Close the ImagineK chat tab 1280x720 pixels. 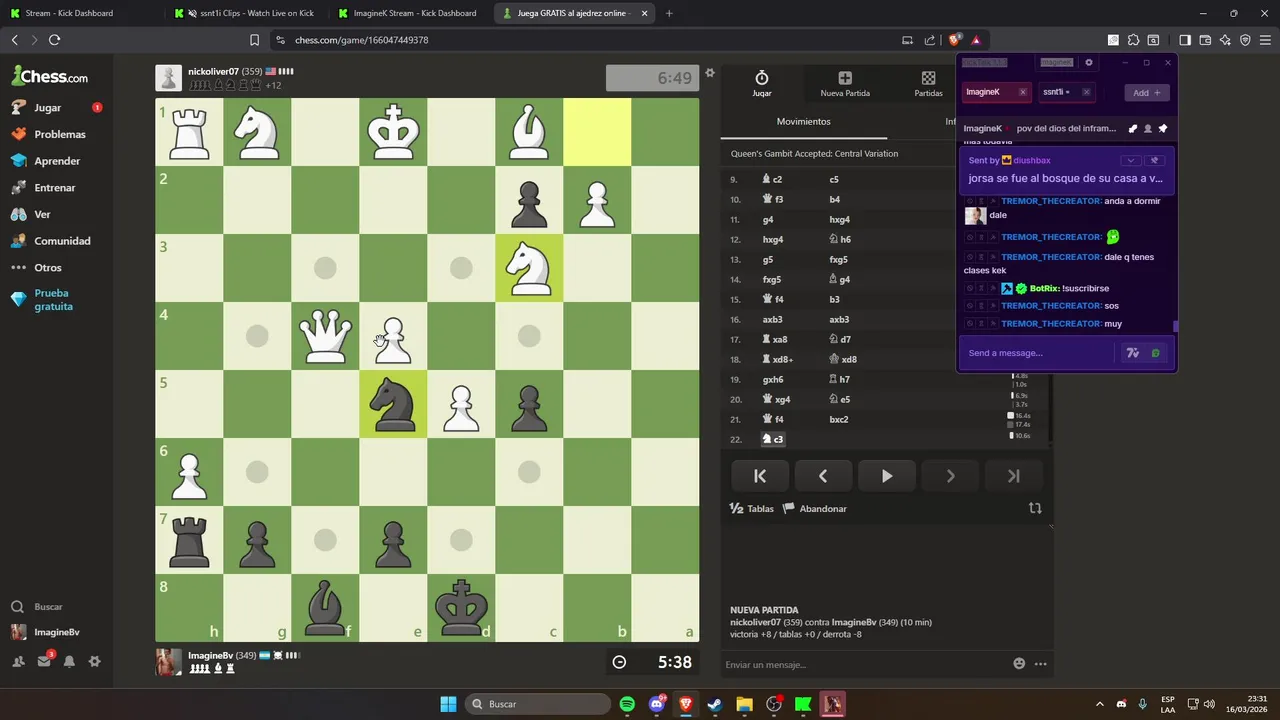pos(1022,92)
